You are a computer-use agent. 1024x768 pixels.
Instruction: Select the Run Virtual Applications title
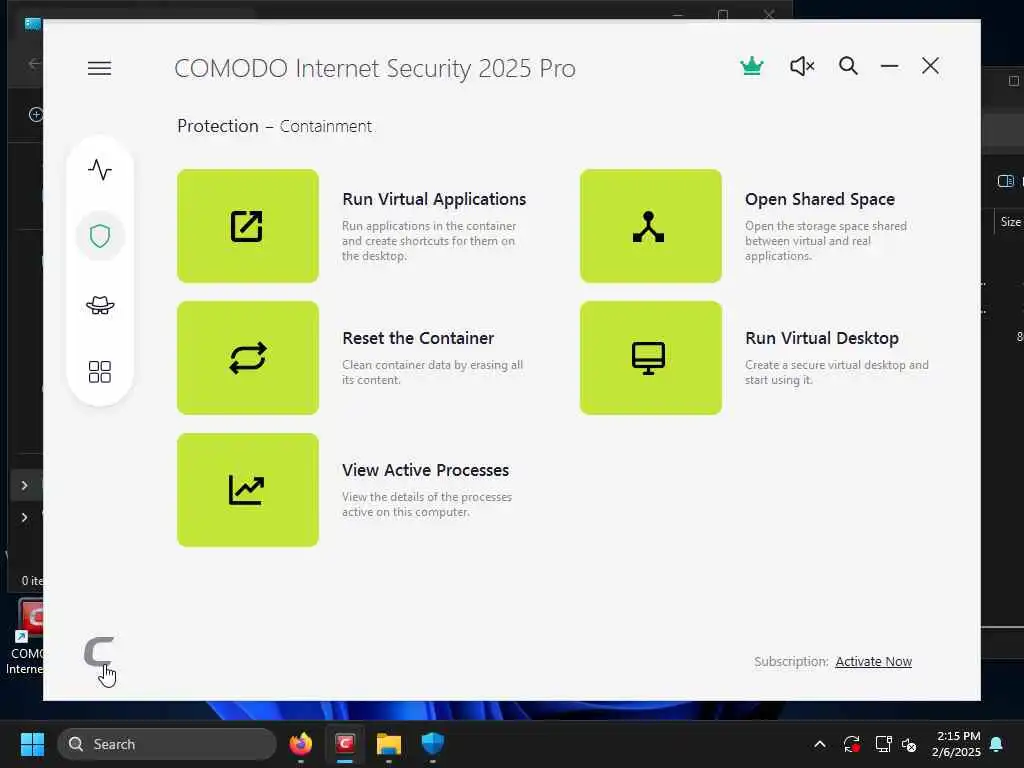tap(434, 199)
